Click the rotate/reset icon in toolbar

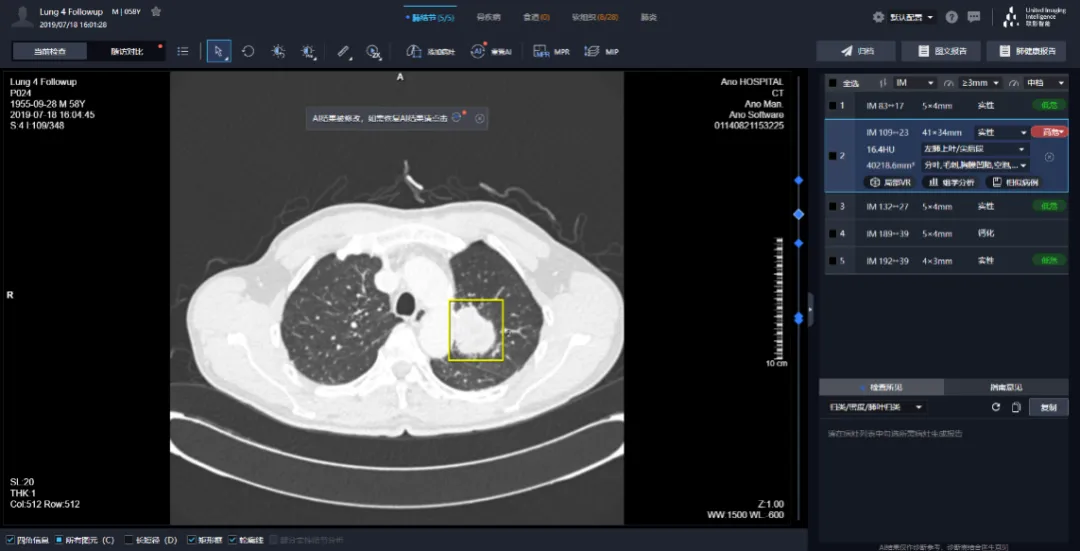[x=248, y=51]
